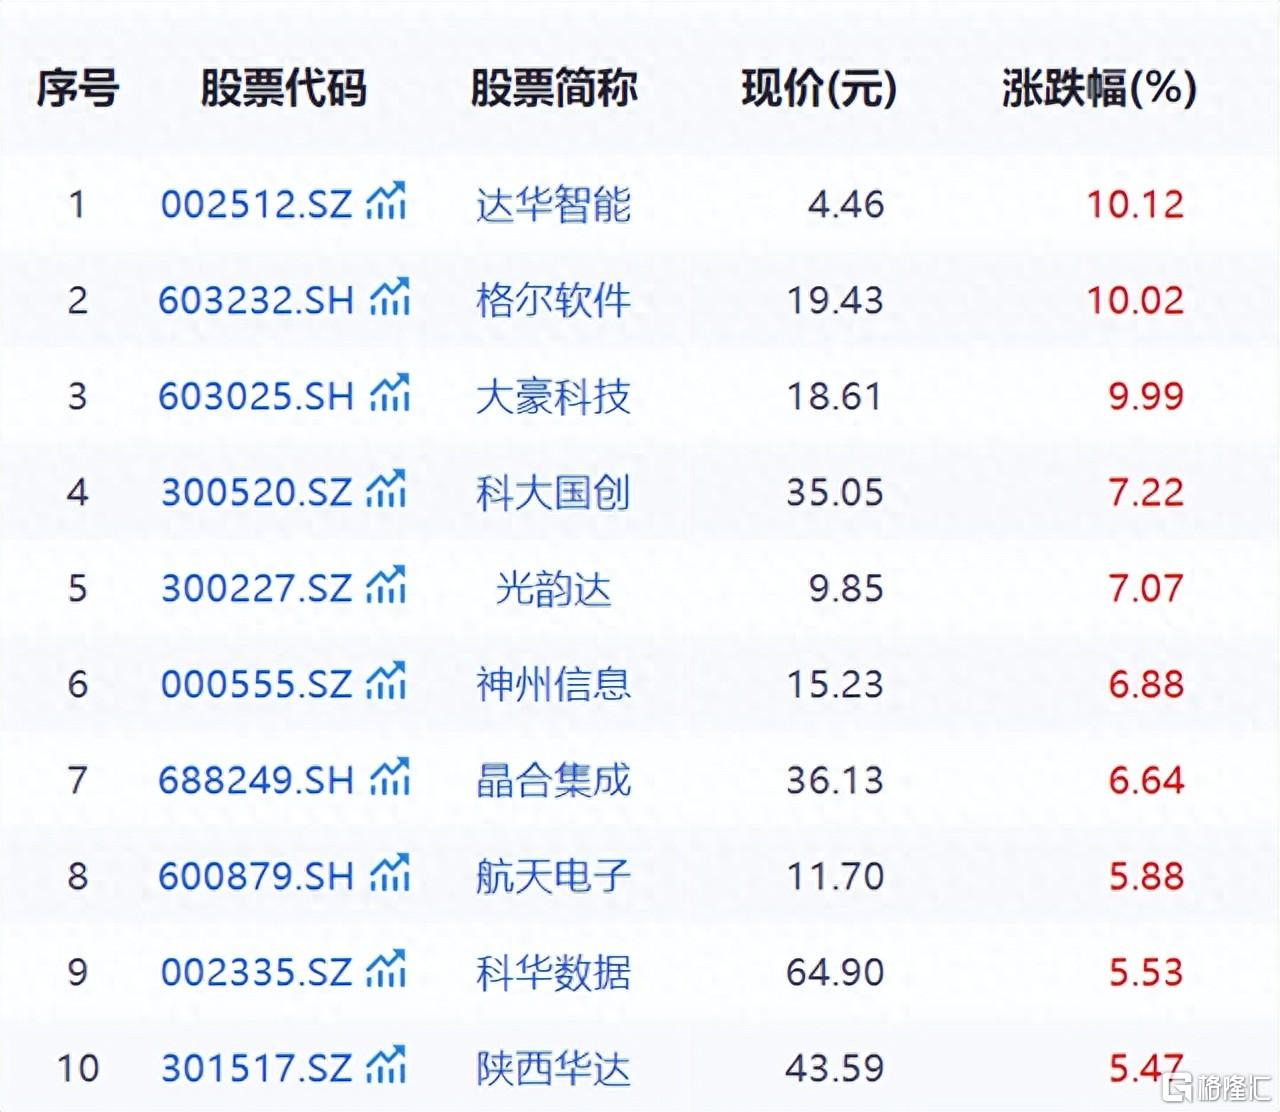This screenshot has height=1112, width=1280.
Task: Select price value 19.43
Action: pos(835,301)
